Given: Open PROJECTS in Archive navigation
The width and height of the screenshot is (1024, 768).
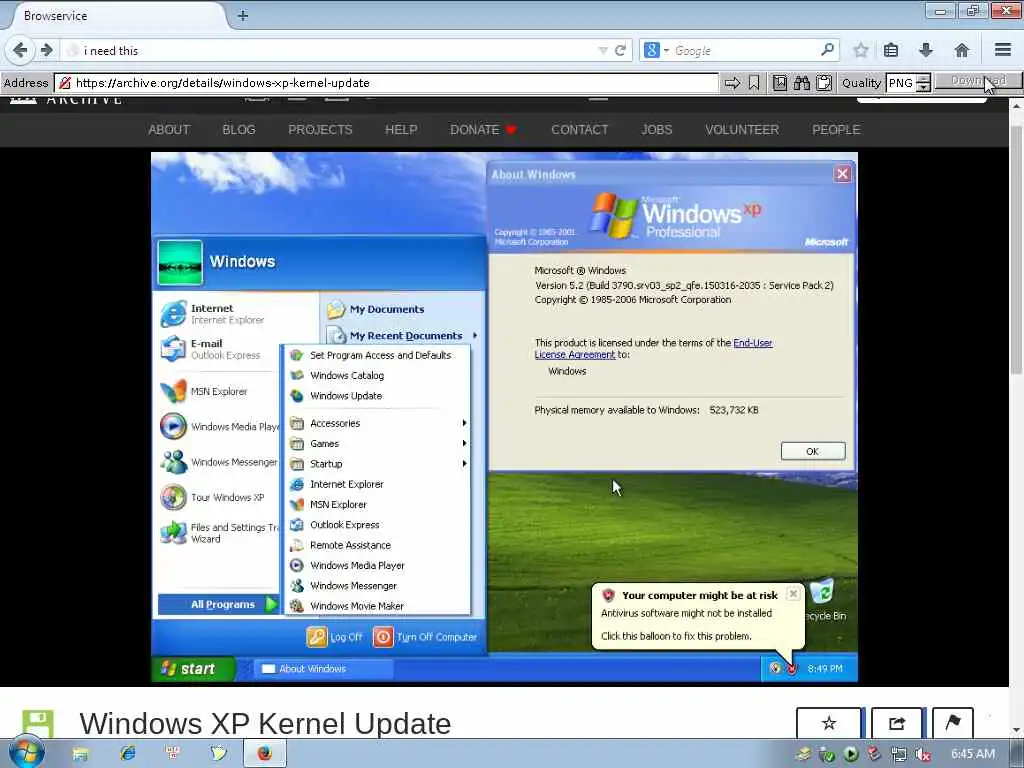Looking at the screenshot, I should [320, 129].
